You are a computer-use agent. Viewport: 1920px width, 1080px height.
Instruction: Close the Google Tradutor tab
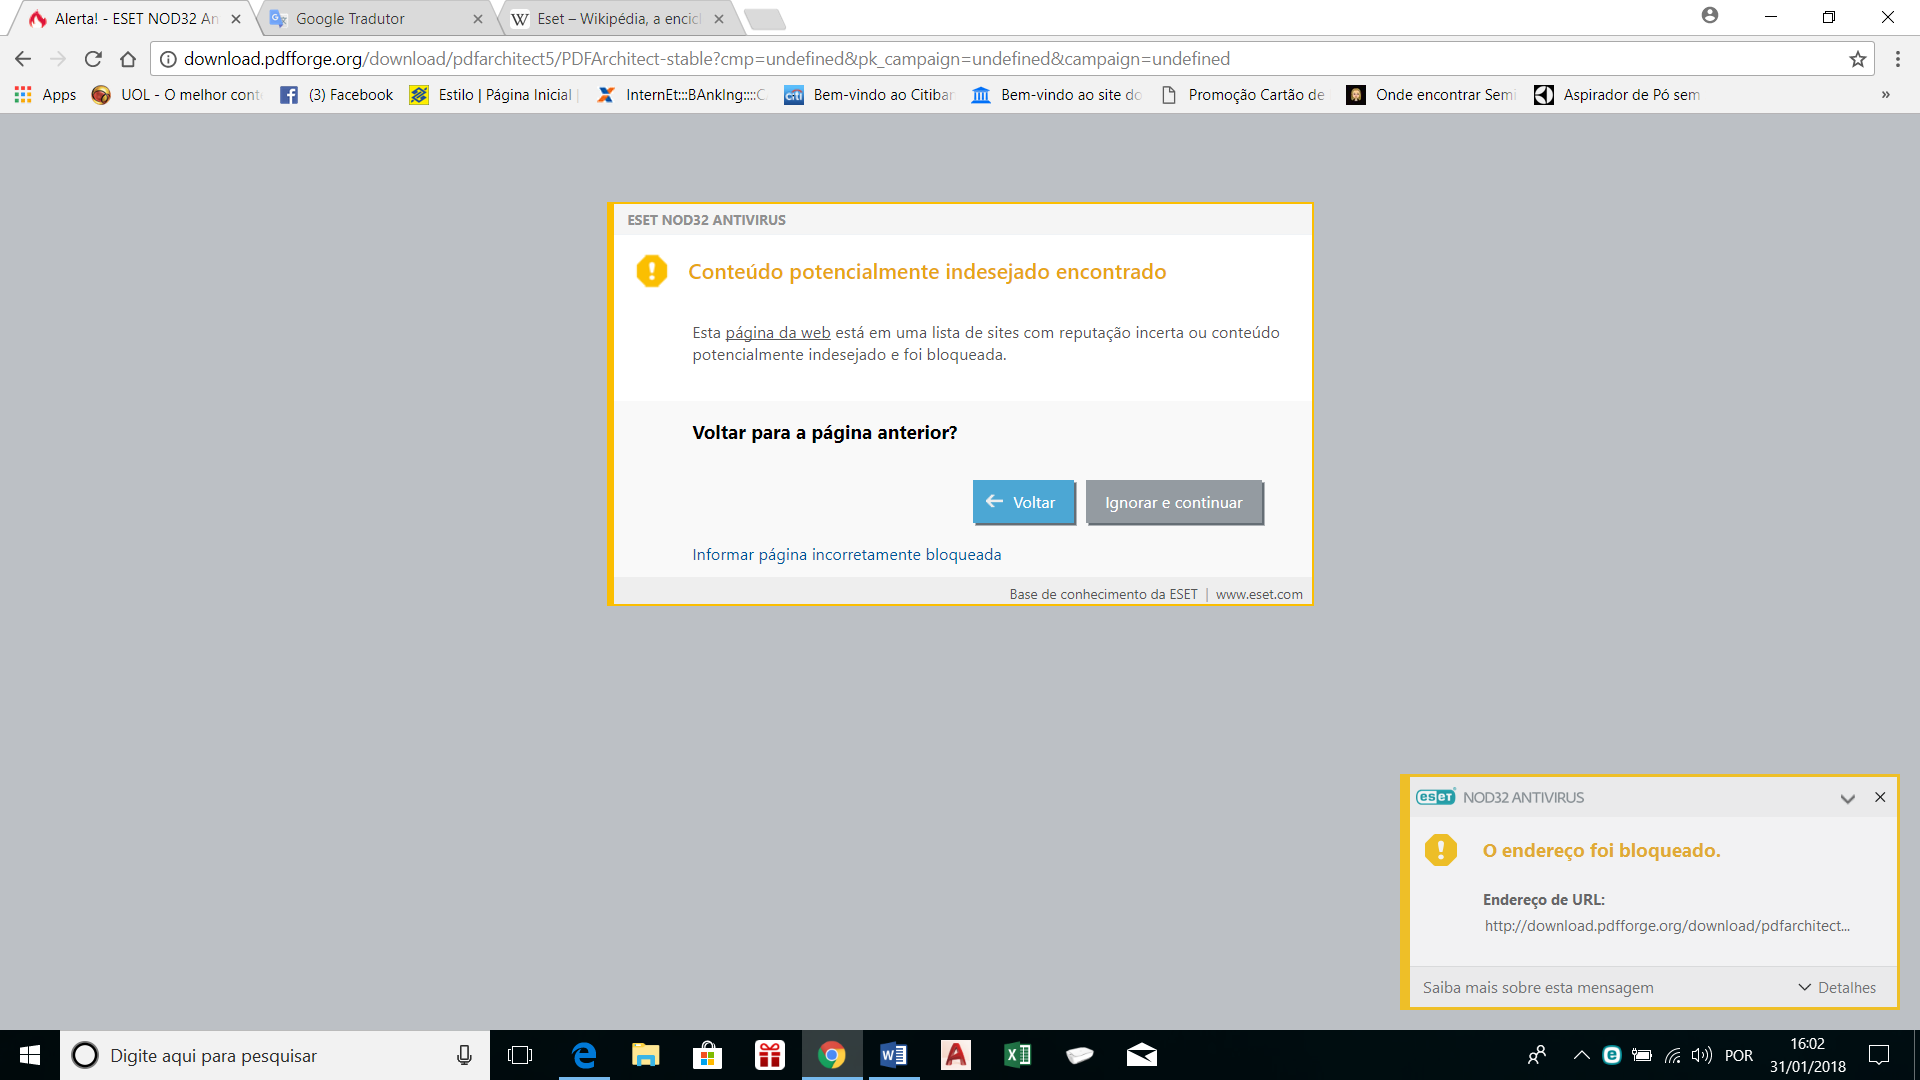point(478,19)
